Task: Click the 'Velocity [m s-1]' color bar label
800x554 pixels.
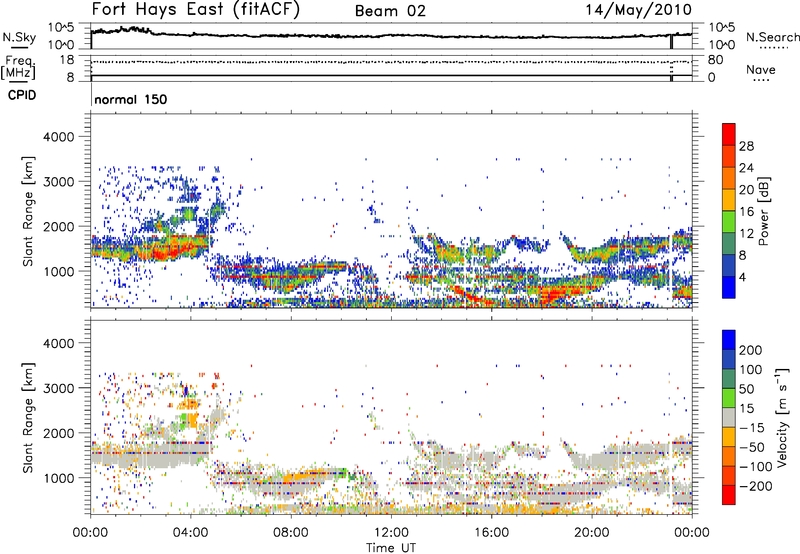Action: click(782, 417)
